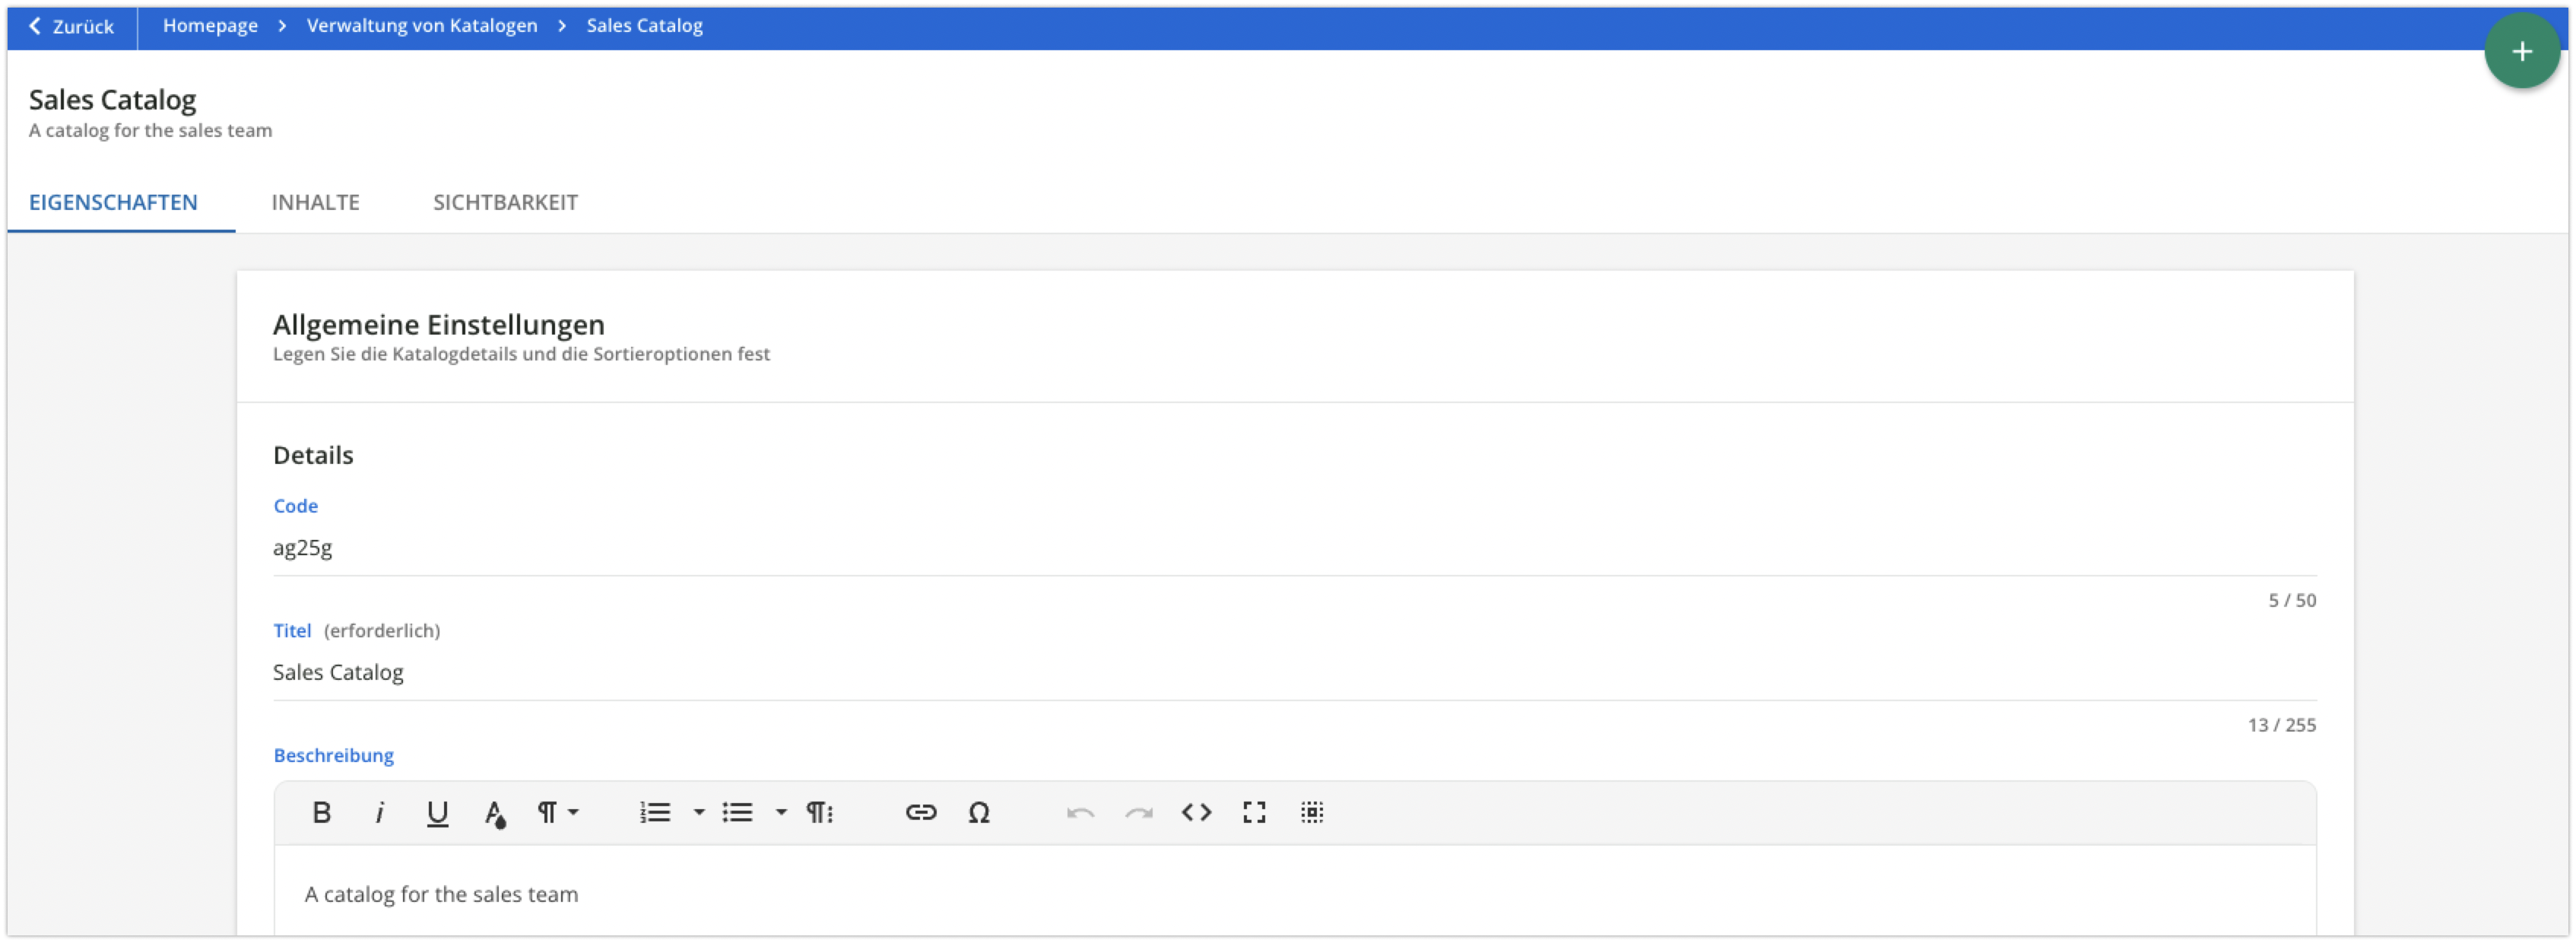Viewport: 2576px width, 943px height.
Task: Underline the selected description text
Action: [437, 812]
